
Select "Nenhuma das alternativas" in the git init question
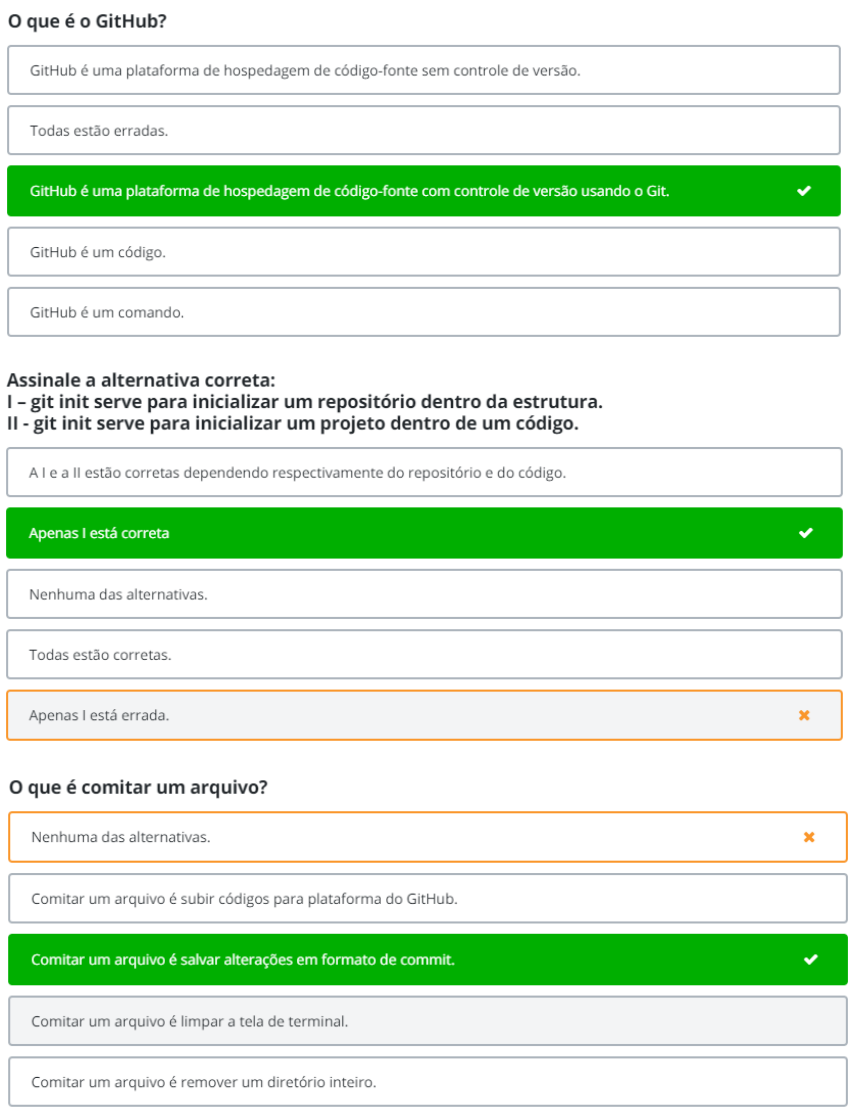[425, 593]
